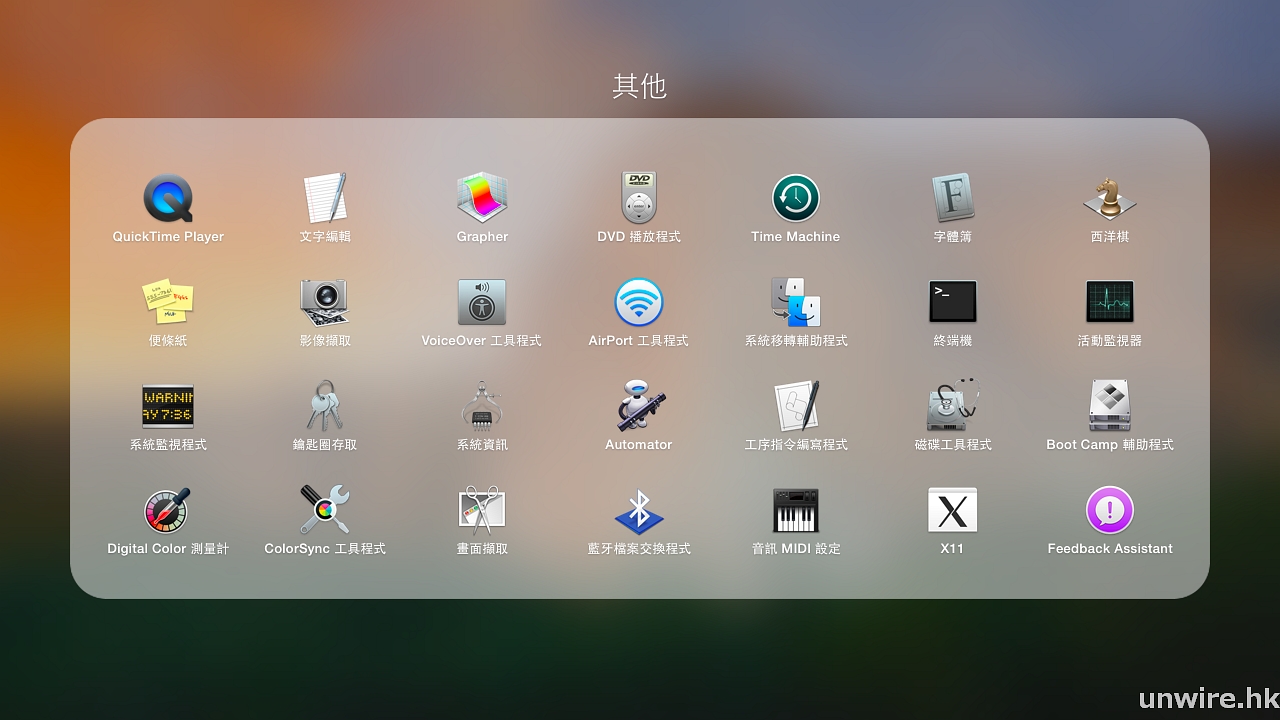Open Feedback Assistant app

[x=1109, y=511]
